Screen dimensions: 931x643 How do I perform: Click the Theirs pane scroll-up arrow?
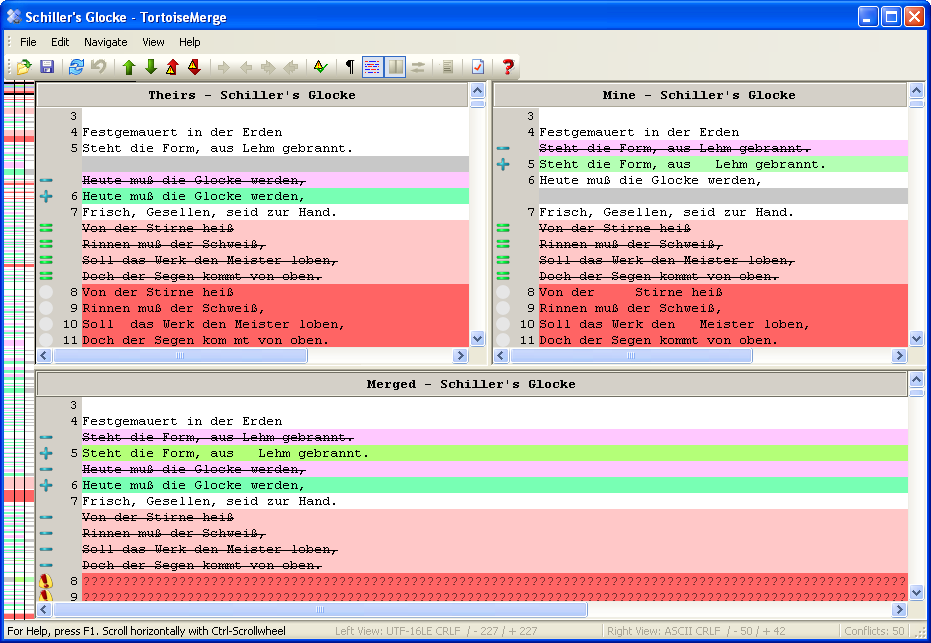477,90
